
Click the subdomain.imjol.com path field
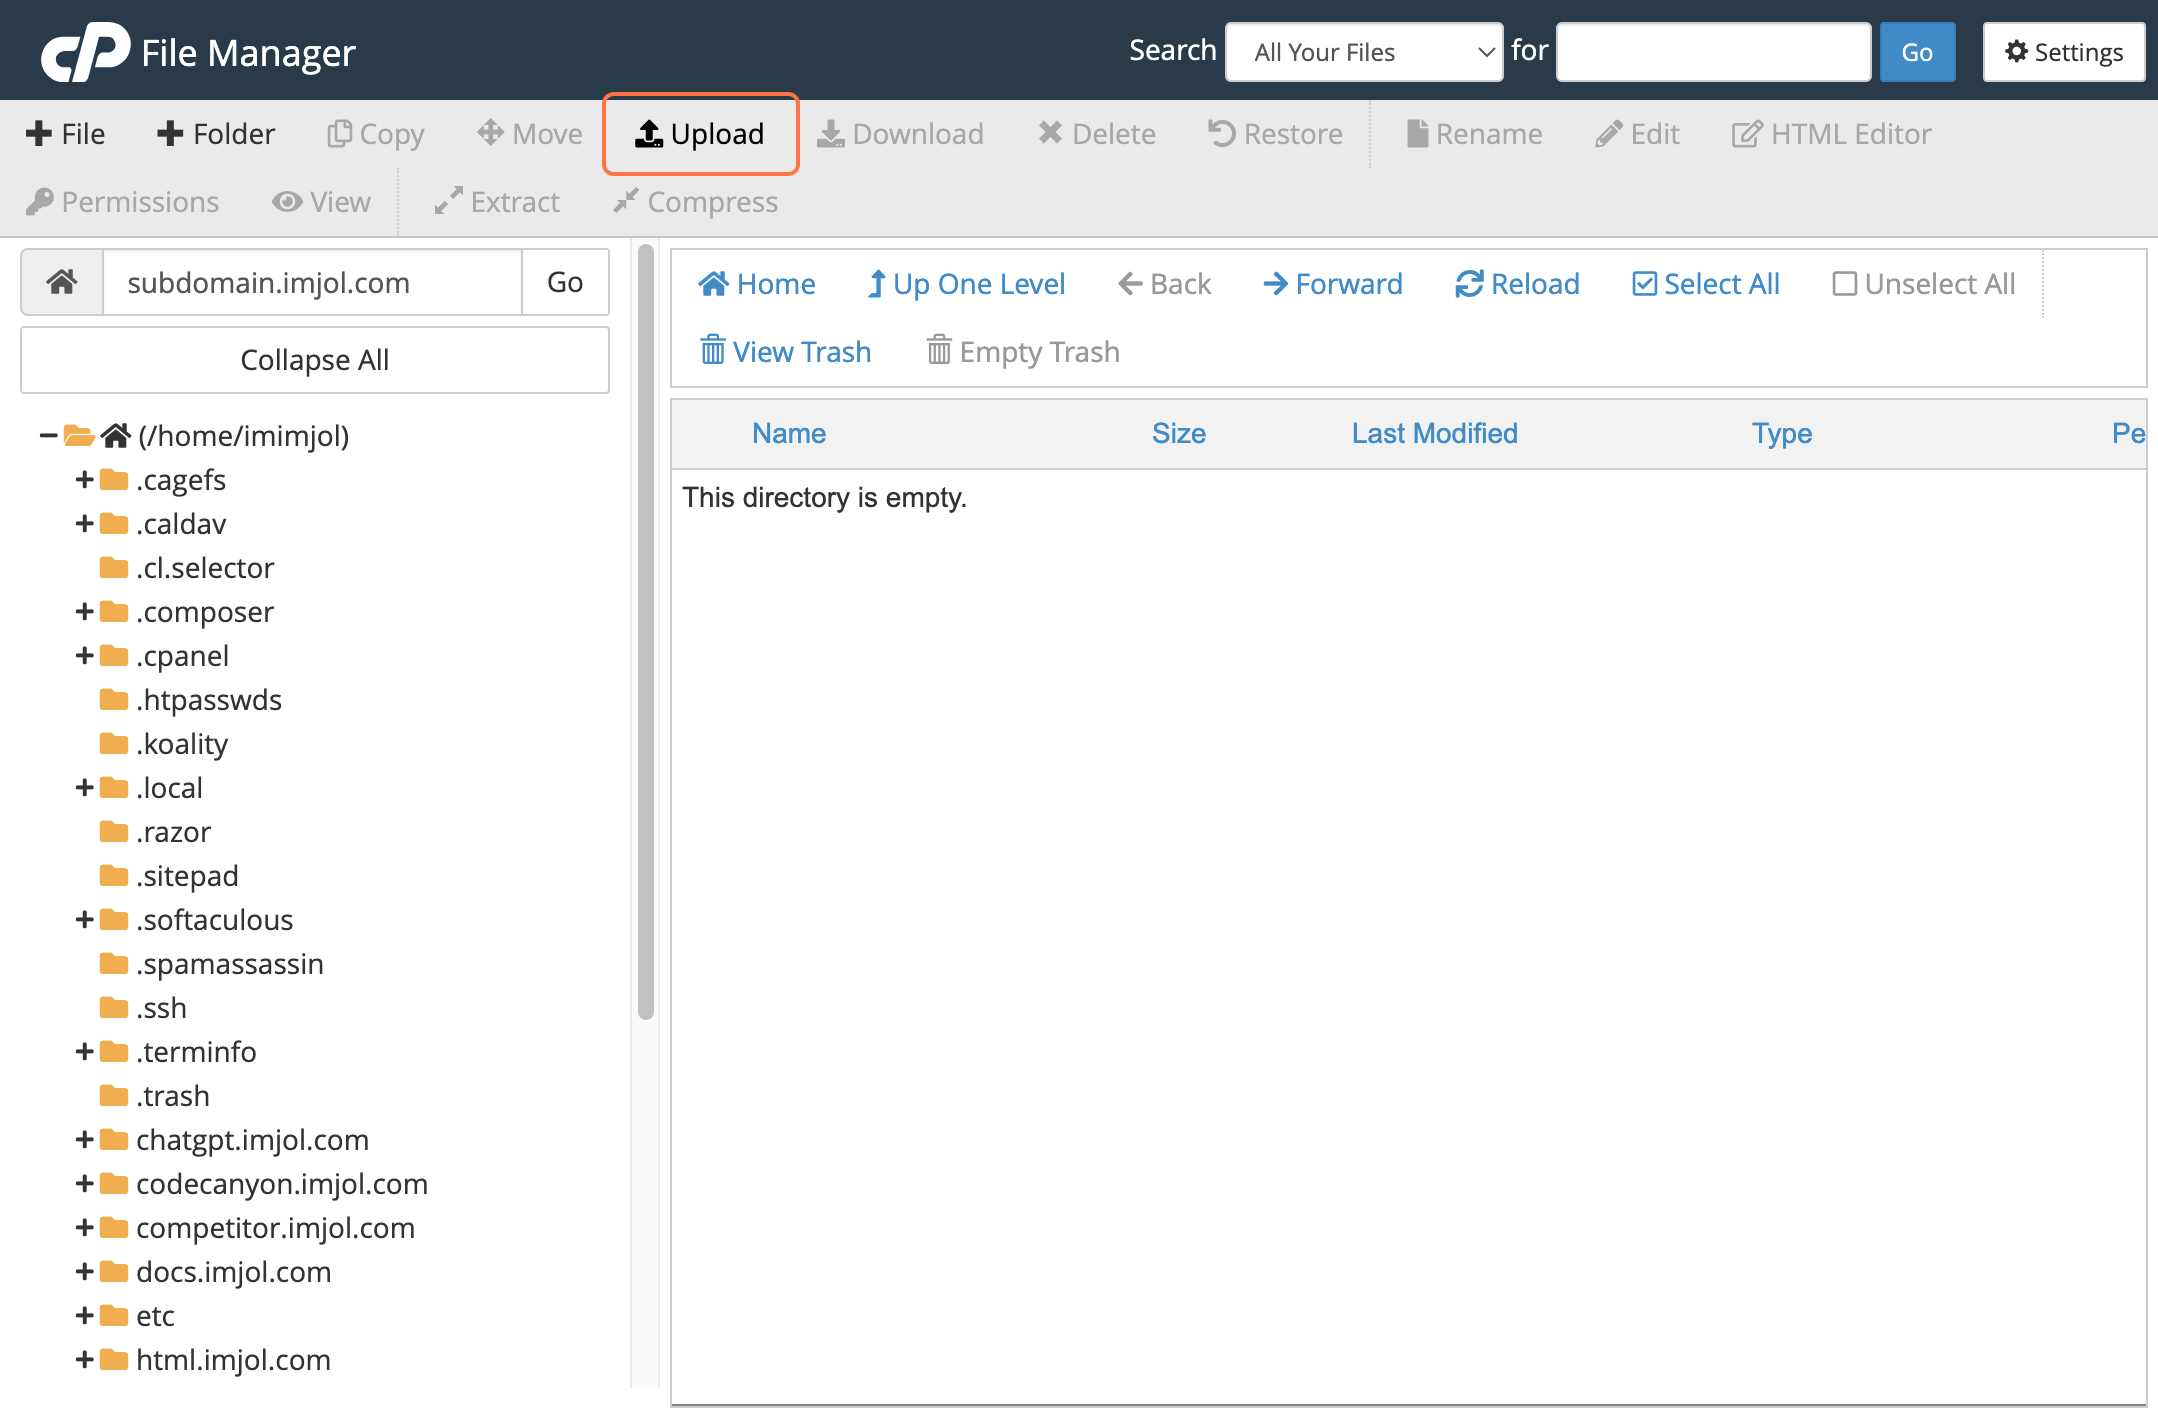(x=312, y=282)
